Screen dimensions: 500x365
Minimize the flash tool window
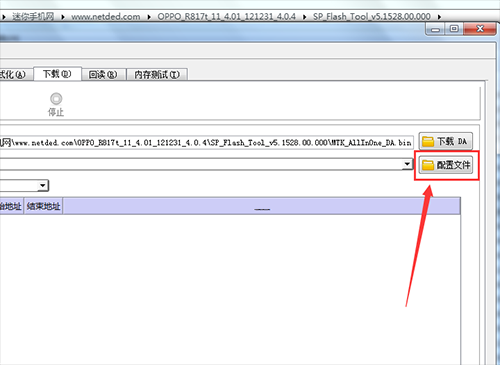[435, 29]
